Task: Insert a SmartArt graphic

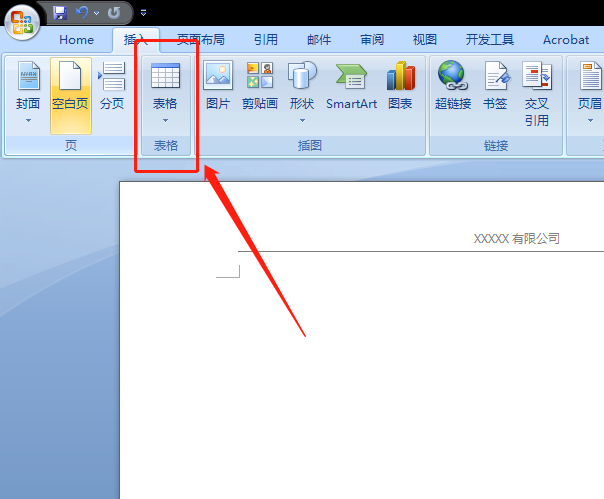Action: [351, 86]
